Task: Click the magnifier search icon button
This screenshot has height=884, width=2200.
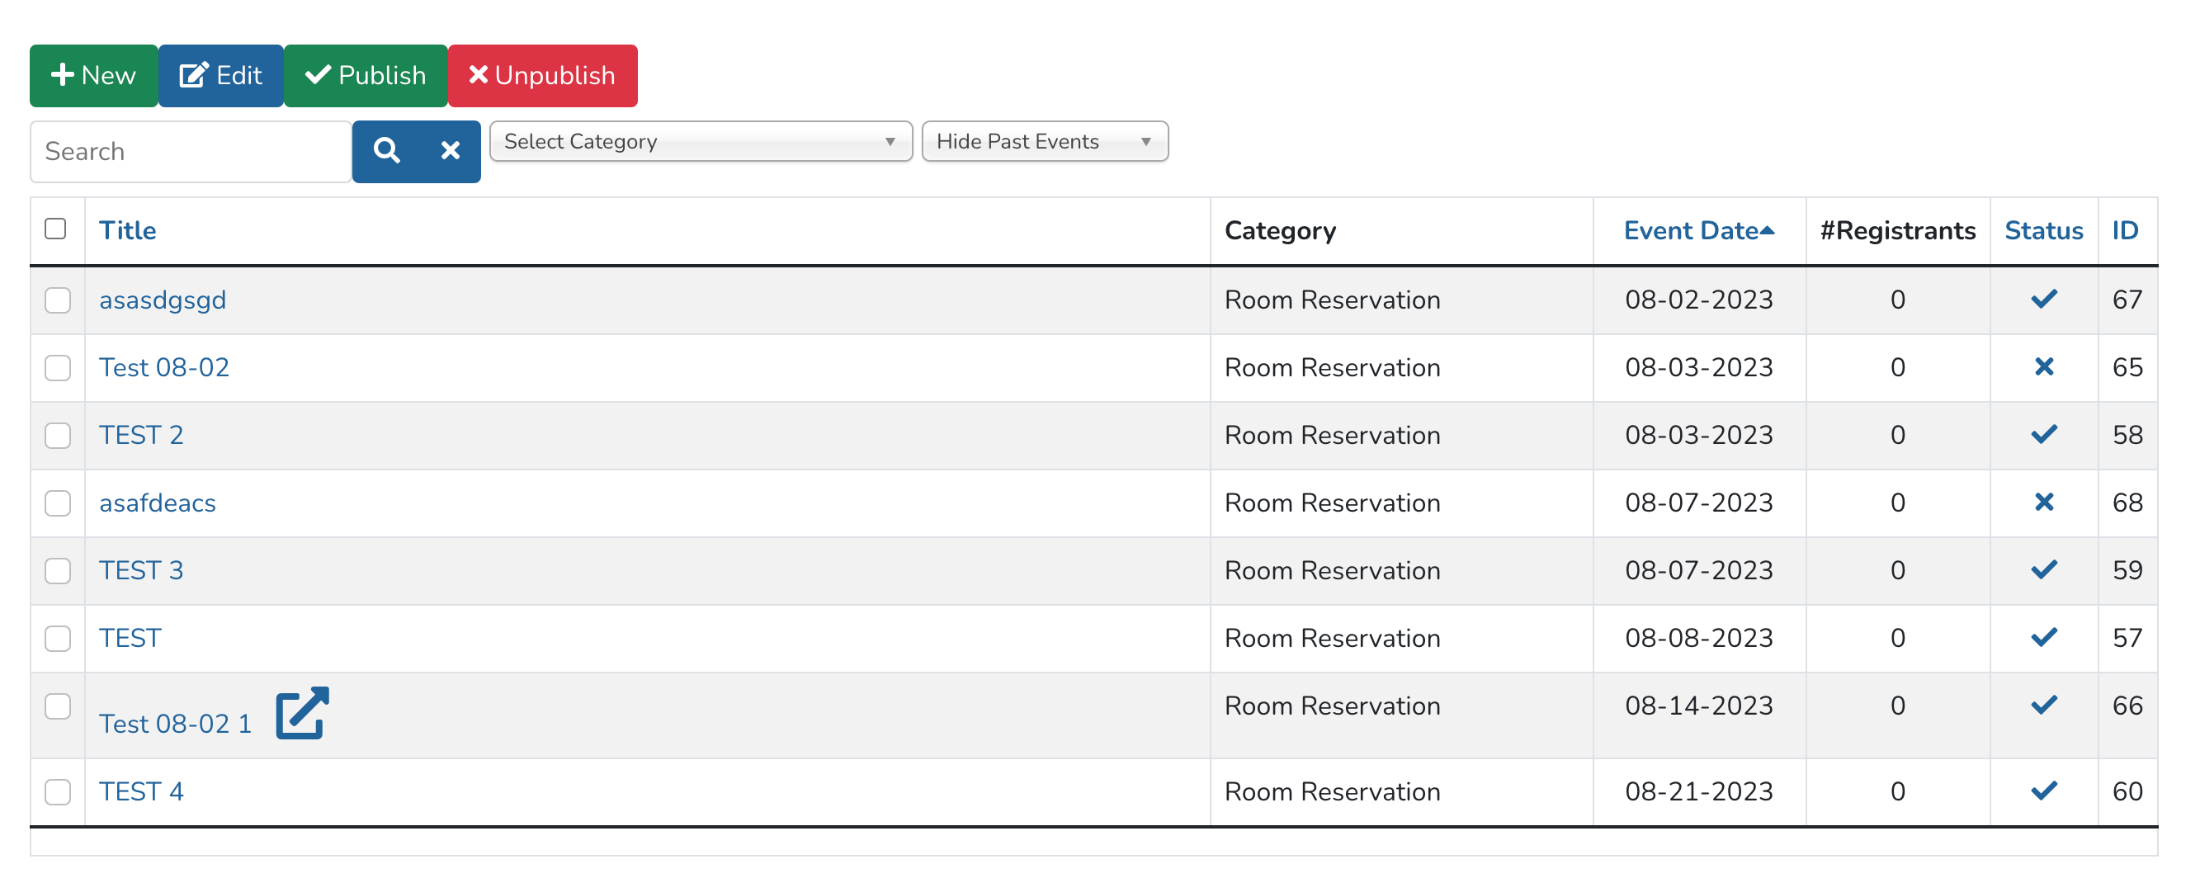Action: [387, 151]
